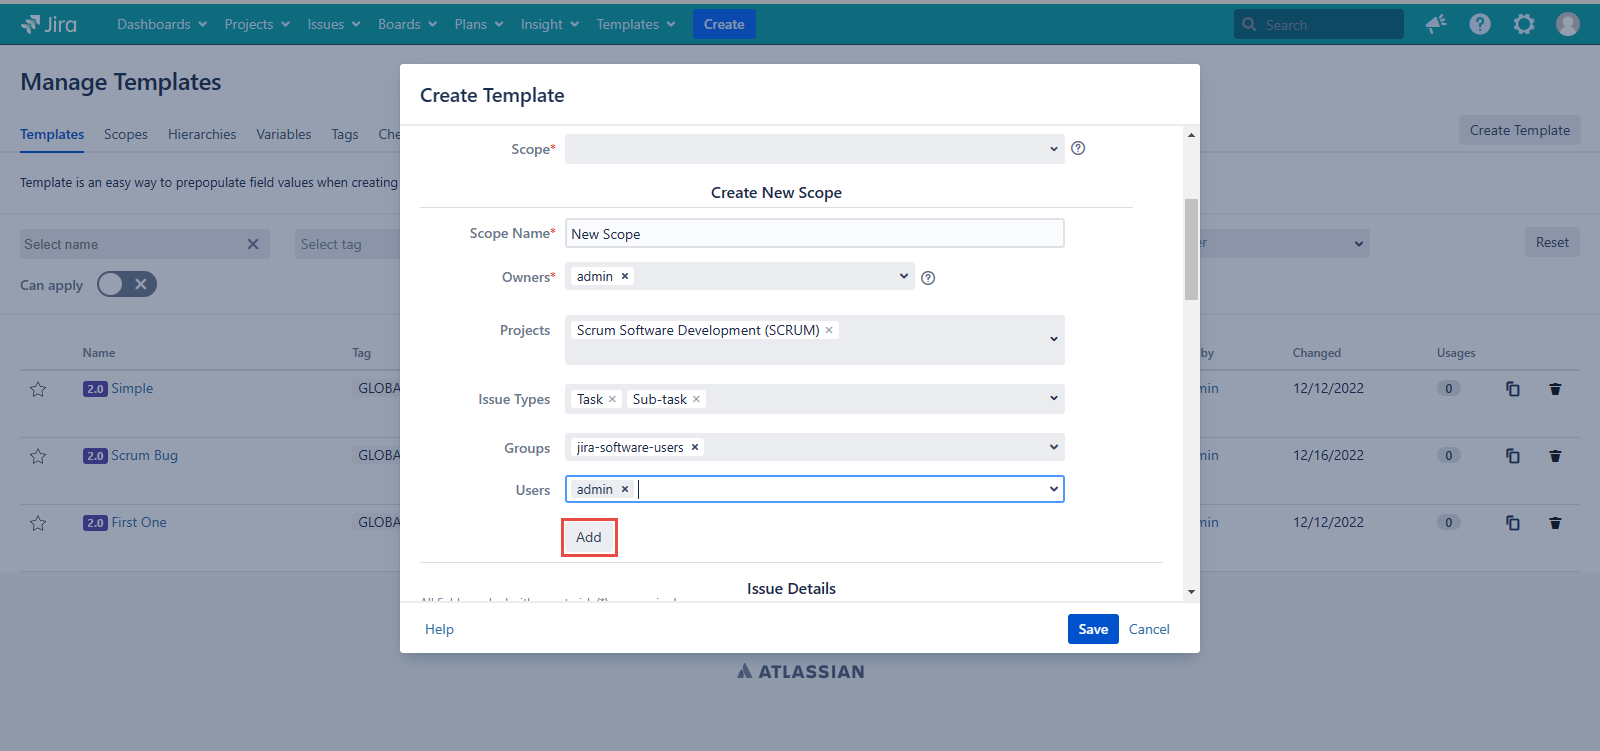
Task: Click the Add button for new scope
Action: click(x=589, y=537)
